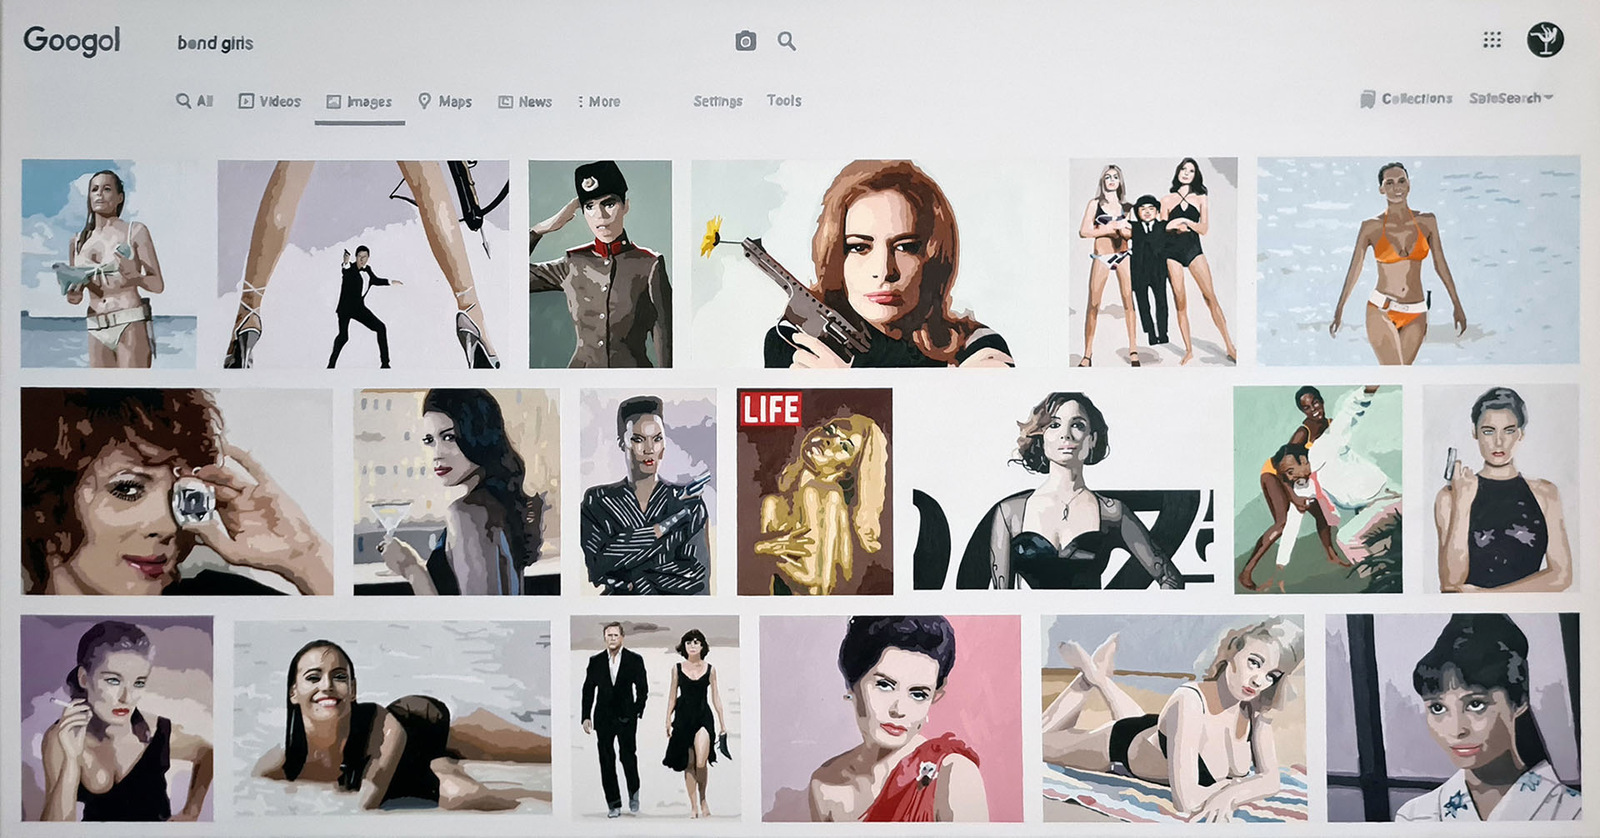
Task: Open thumbnail of woman in white bikini on beach
Action: [109, 264]
